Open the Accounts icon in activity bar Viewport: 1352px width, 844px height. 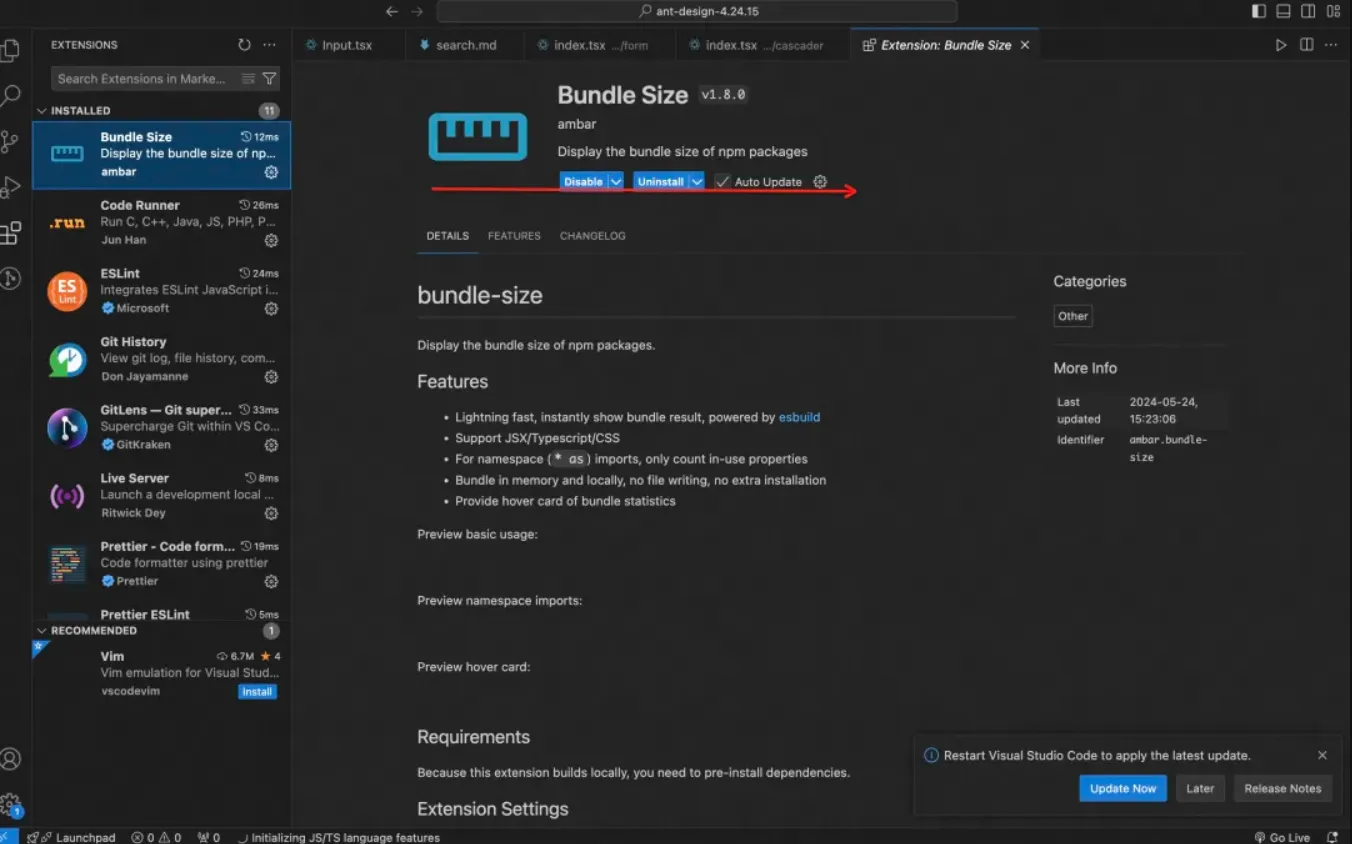(x=10, y=759)
